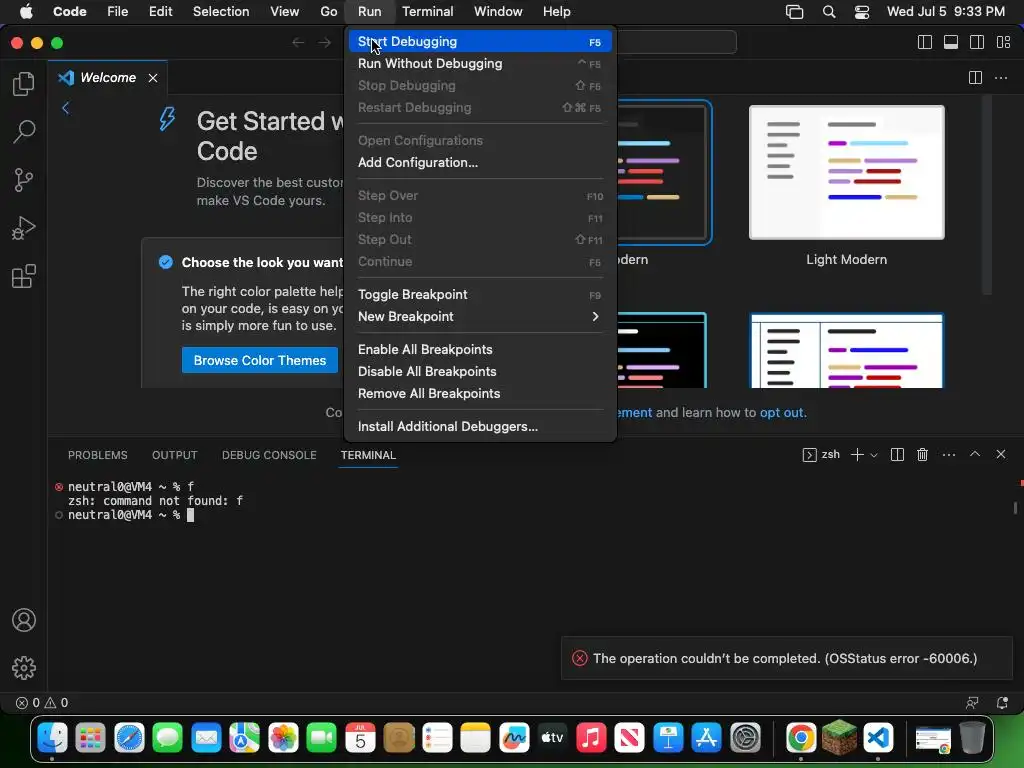Open errors and warnings status bar item
The height and width of the screenshot is (768, 1024).
click(x=42, y=703)
